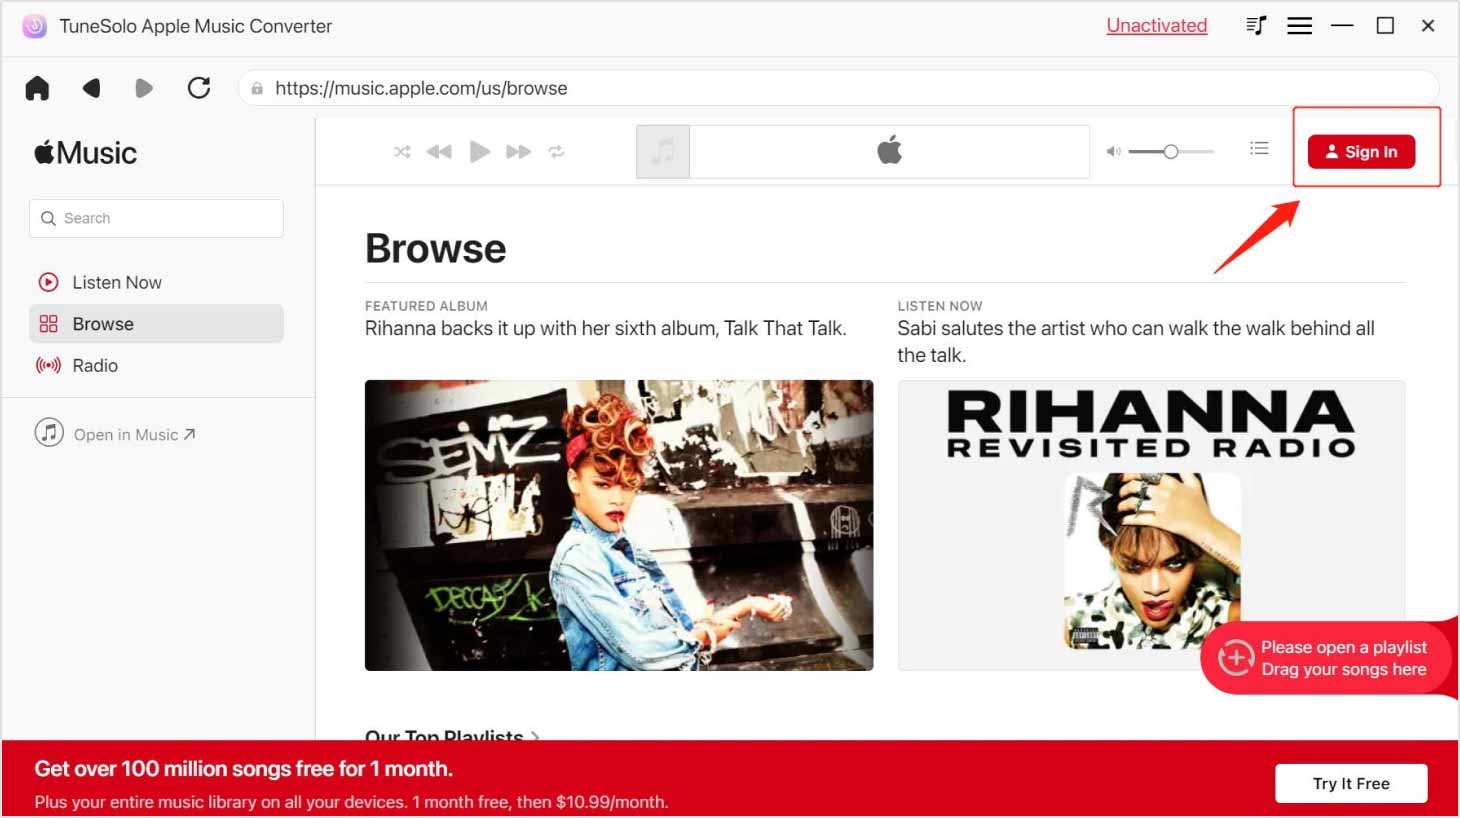This screenshot has height=818, width=1460.
Task: Minimize the TuneSolo window
Action: [1342, 26]
